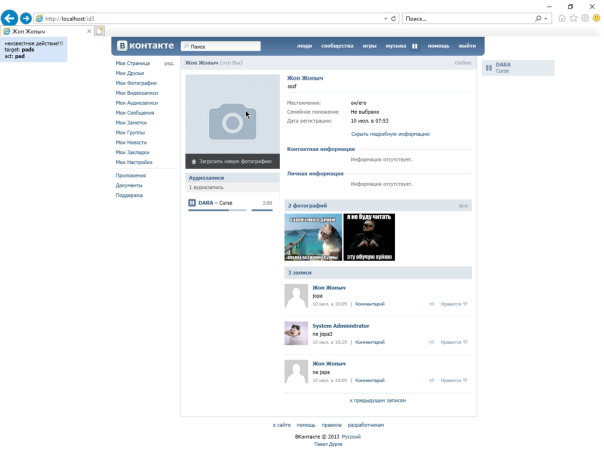Close the Жоп Жопыч browser tab
Image resolution: width=604 pixels, height=464 pixels.
tap(89, 31)
